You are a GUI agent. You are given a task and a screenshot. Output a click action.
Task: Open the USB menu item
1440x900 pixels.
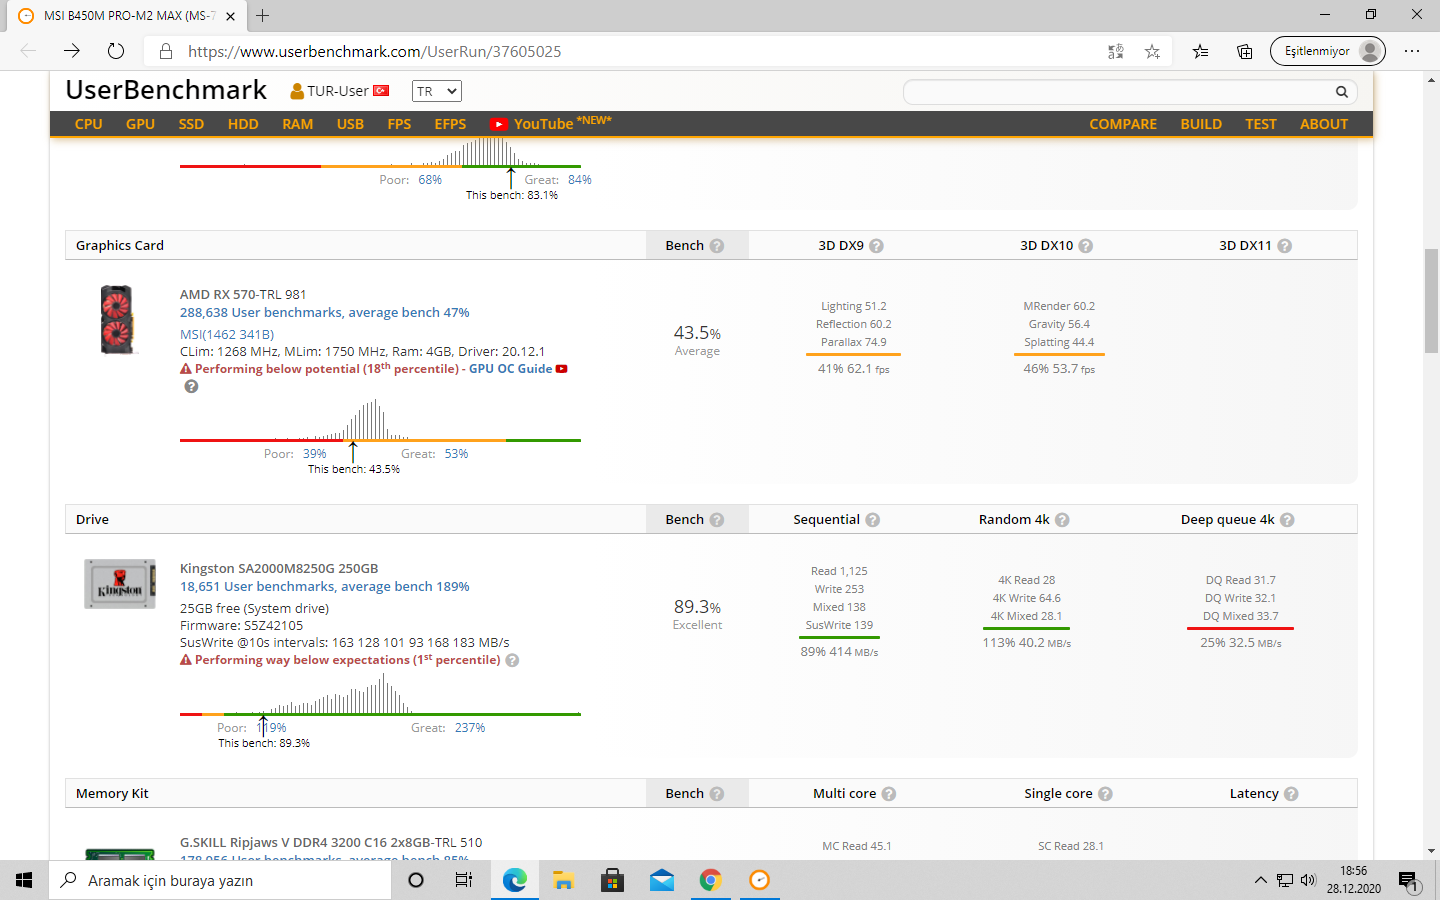point(350,124)
